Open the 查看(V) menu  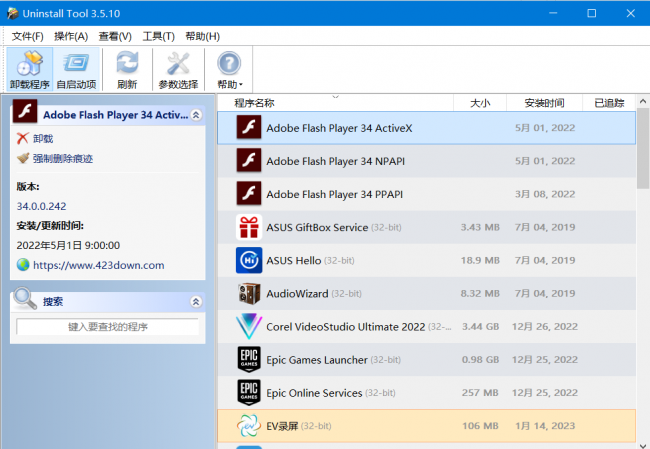115,36
